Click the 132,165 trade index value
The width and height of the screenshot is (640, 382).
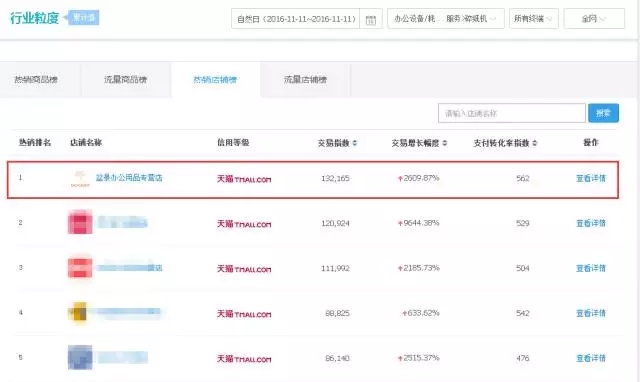[335, 178]
